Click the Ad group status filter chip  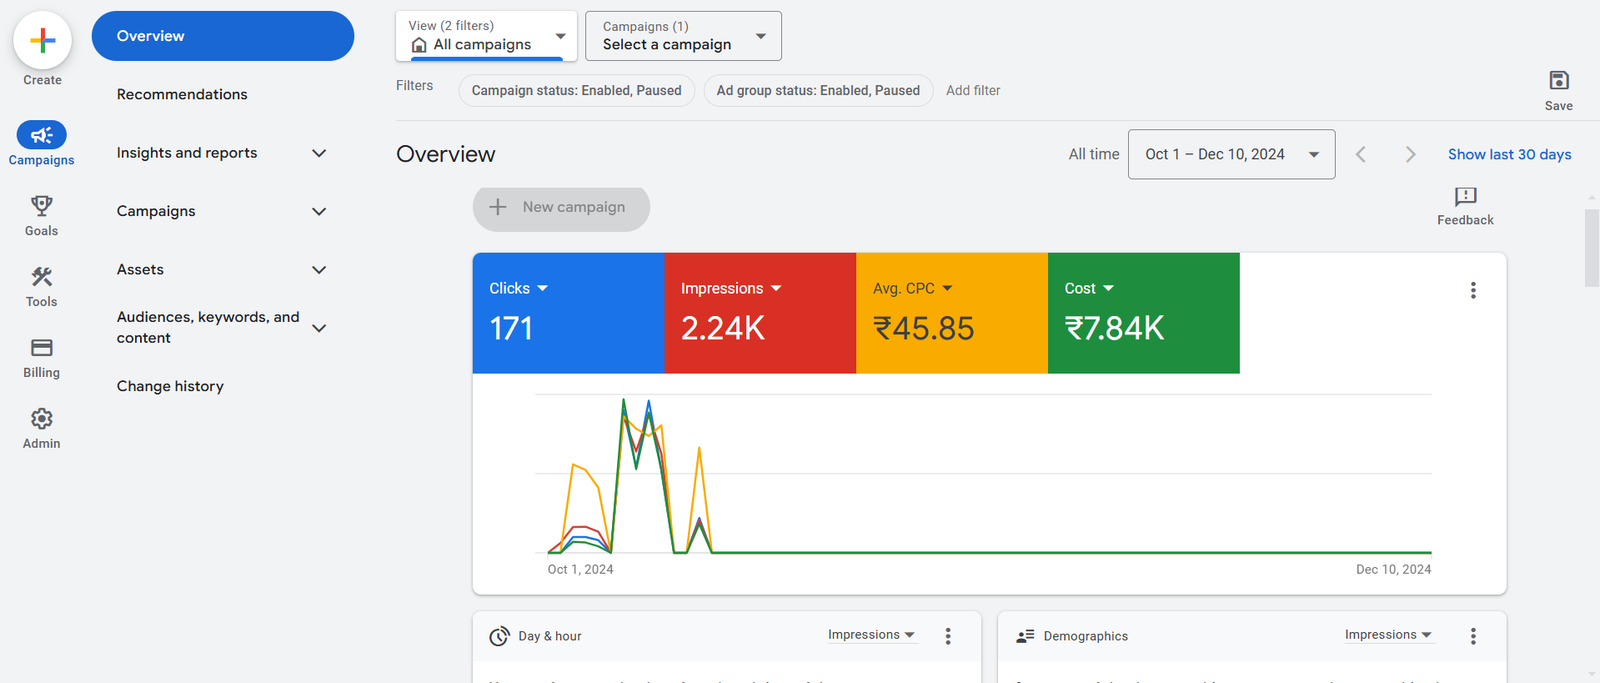(818, 90)
